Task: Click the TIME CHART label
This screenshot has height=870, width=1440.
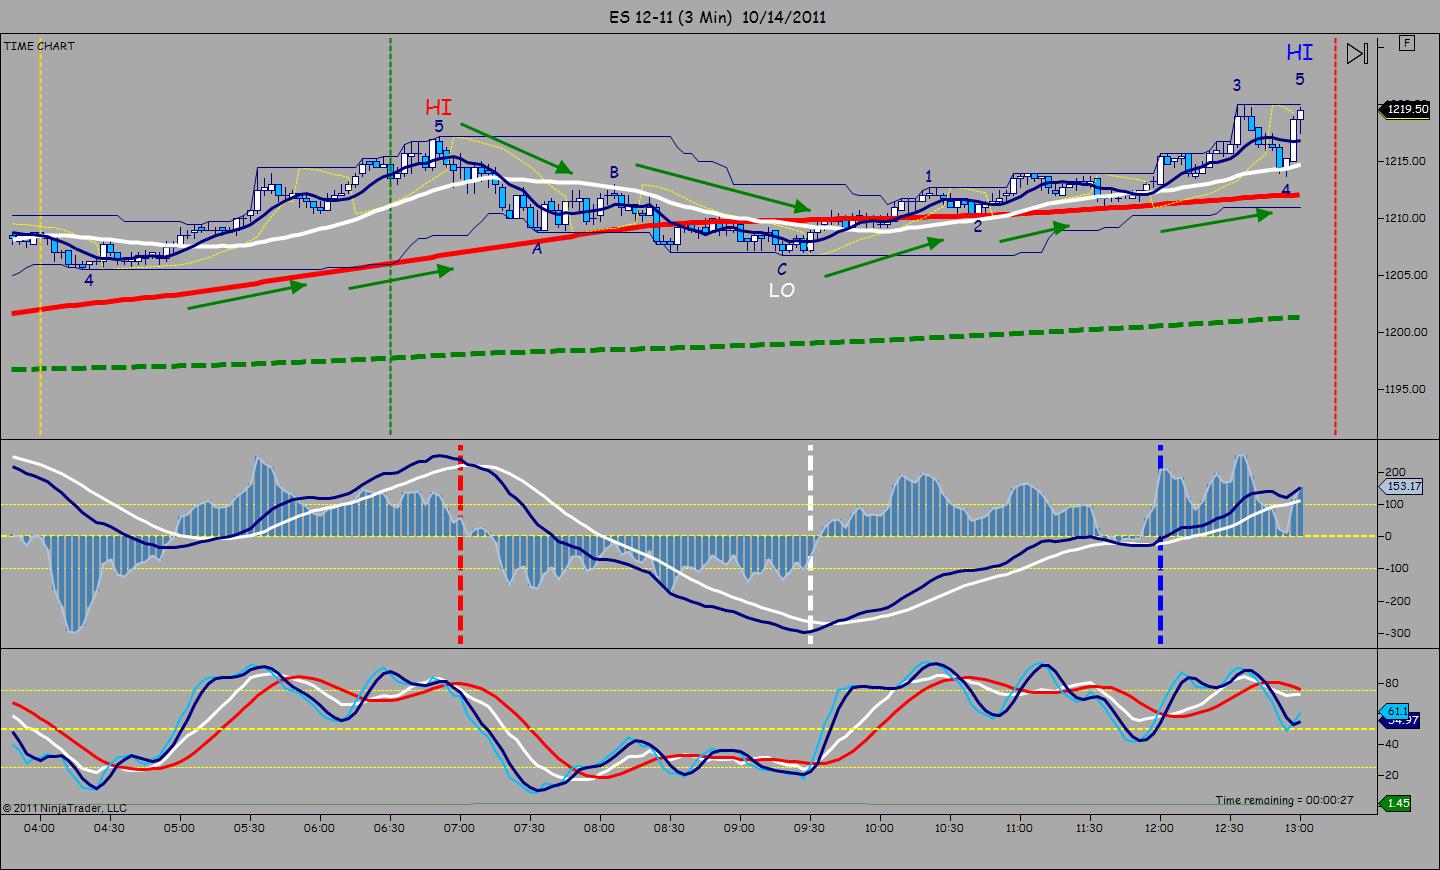Action: pyautogui.click(x=39, y=46)
